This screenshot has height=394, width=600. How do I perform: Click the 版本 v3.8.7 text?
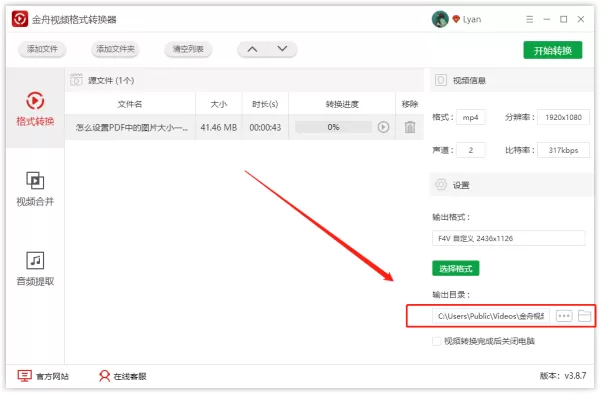tap(563, 376)
